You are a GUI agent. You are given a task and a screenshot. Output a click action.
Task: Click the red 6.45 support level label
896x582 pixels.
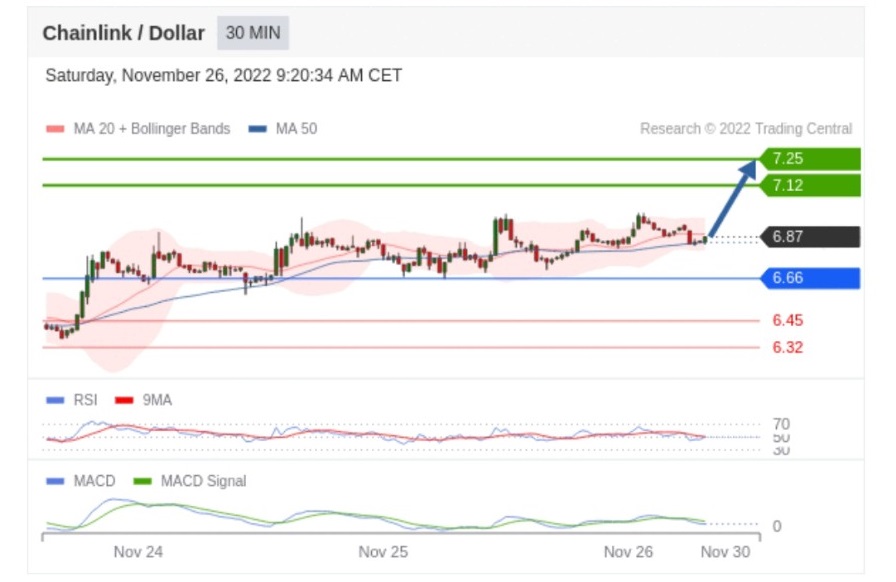tap(787, 321)
